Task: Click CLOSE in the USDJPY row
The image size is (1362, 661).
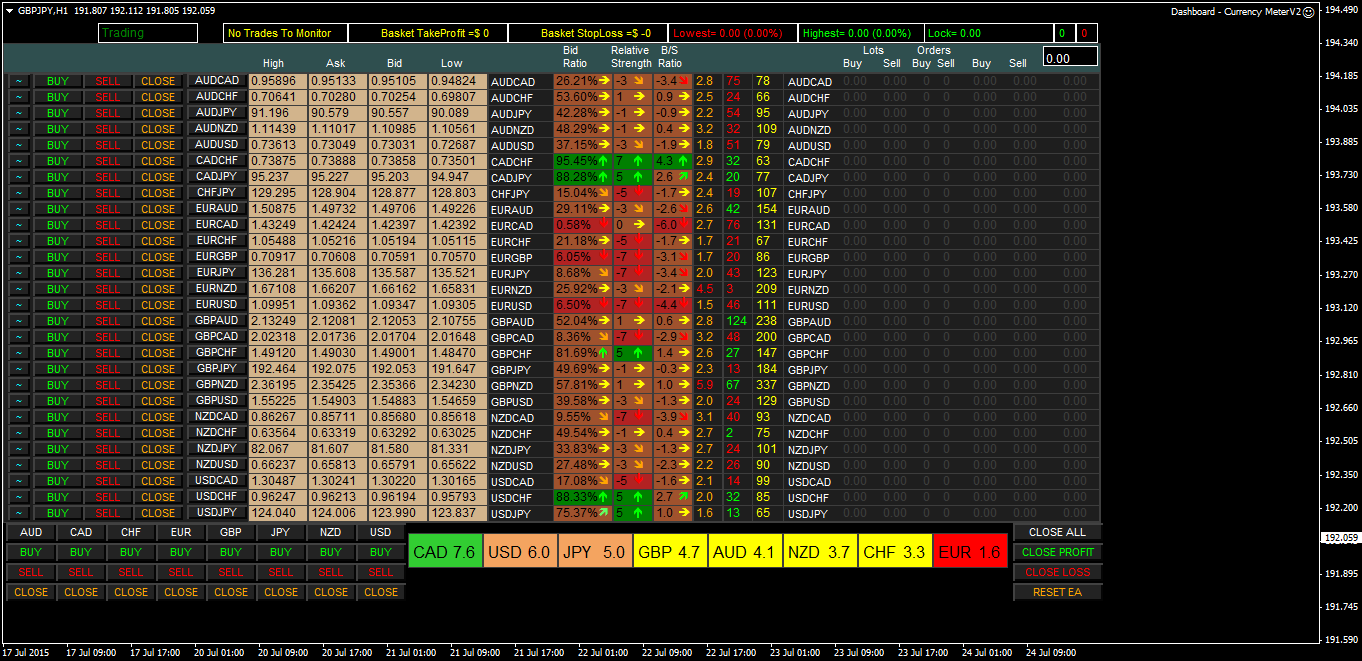Action: pyautogui.click(x=158, y=513)
